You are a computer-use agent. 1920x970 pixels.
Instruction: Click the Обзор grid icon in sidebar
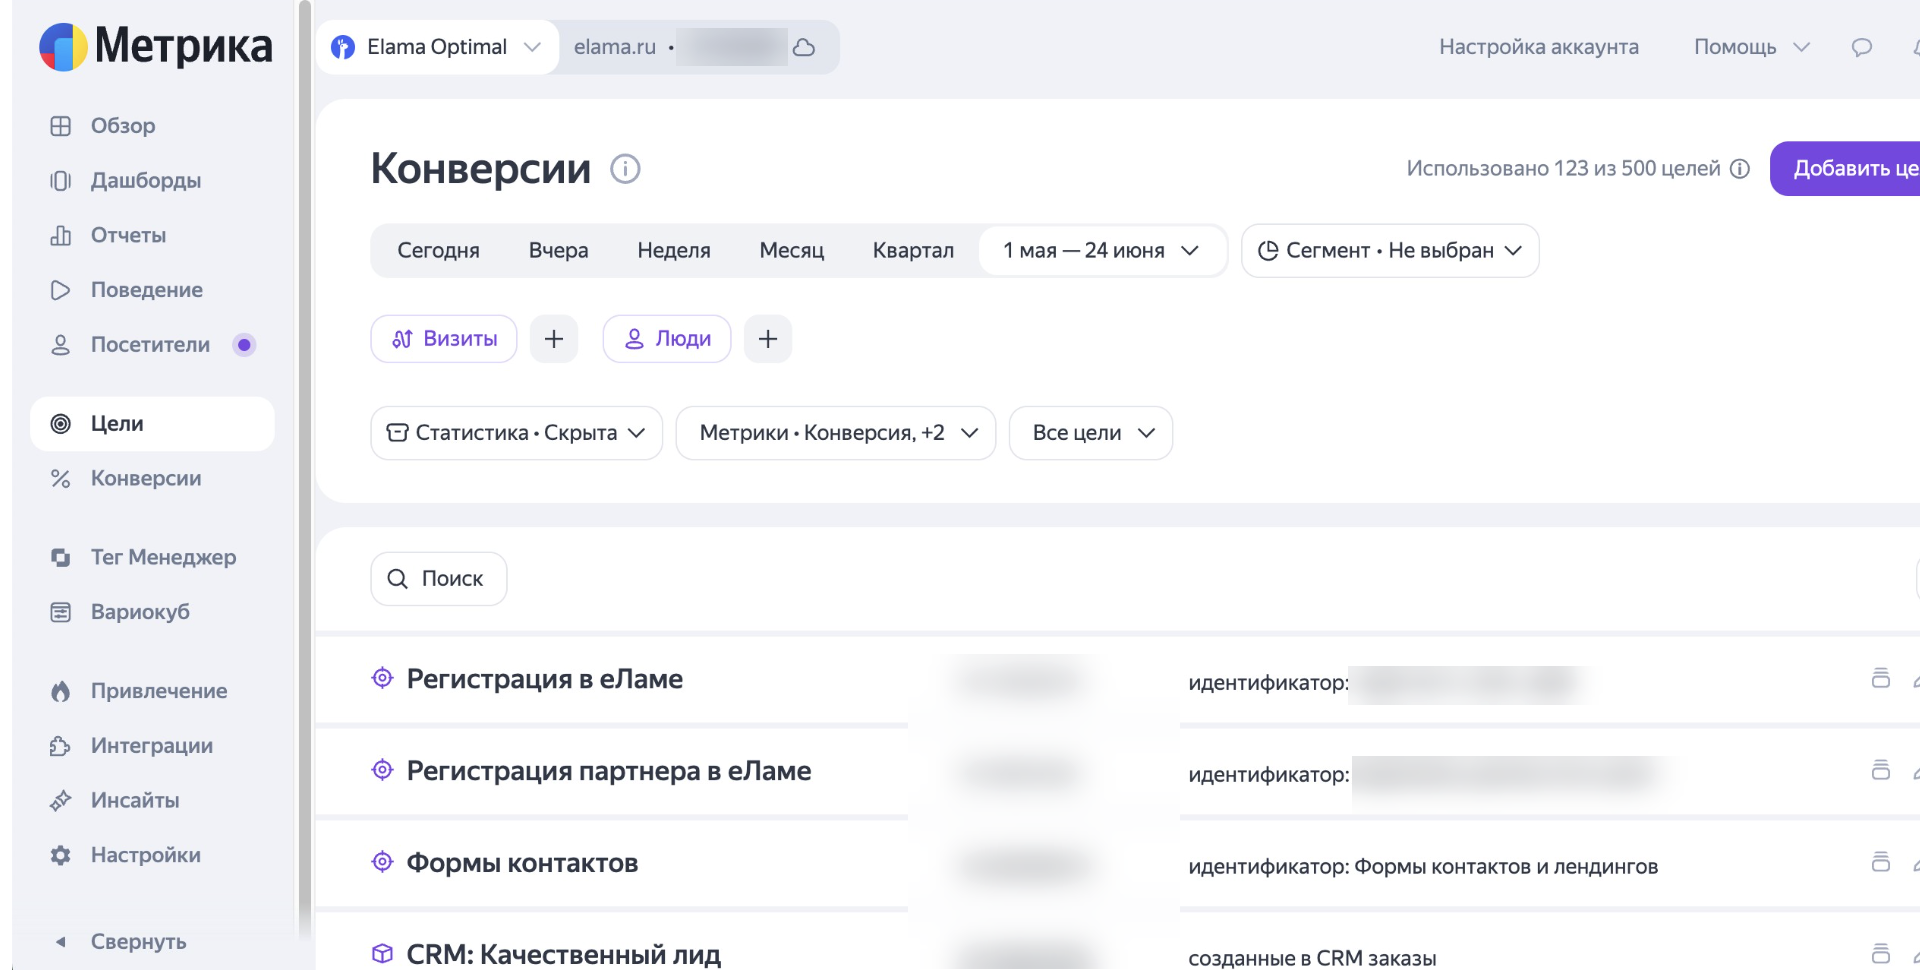click(61, 126)
